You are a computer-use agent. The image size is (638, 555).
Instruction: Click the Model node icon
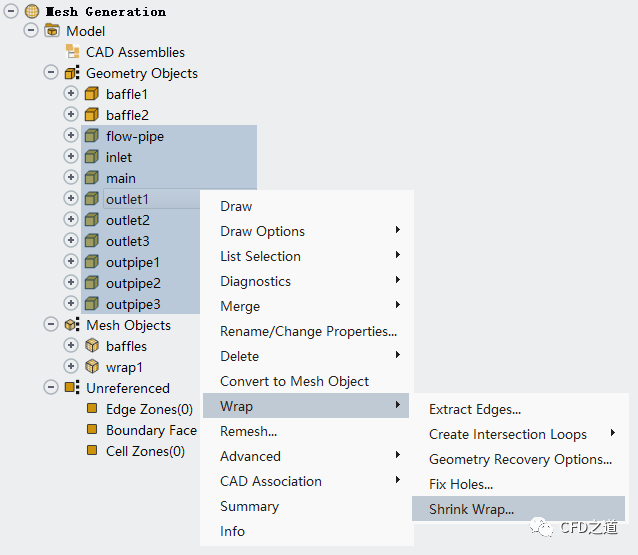pyautogui.click(x=52, y=31)
